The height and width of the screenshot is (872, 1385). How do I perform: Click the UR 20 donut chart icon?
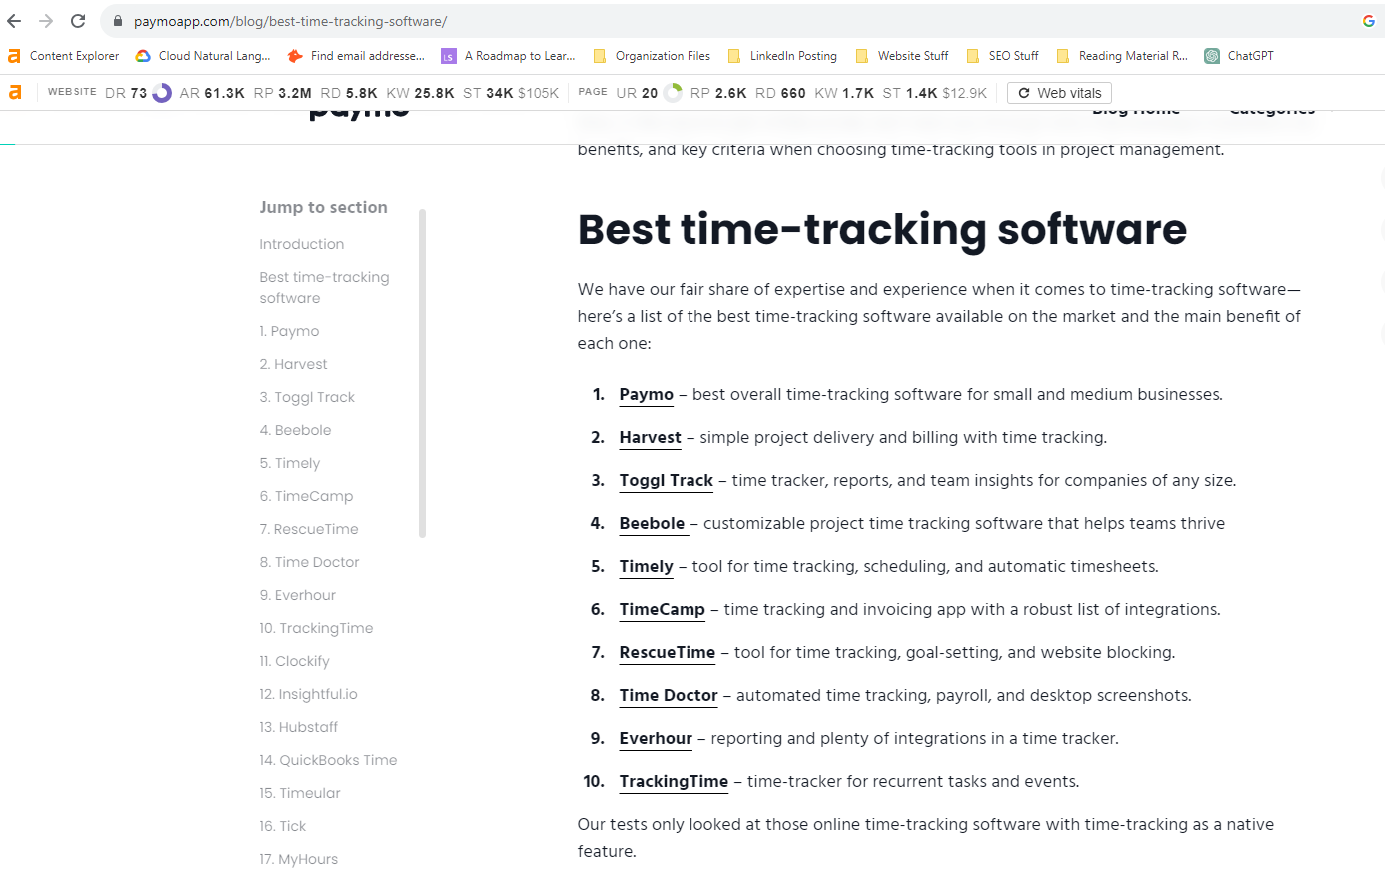tap(673, 93)
